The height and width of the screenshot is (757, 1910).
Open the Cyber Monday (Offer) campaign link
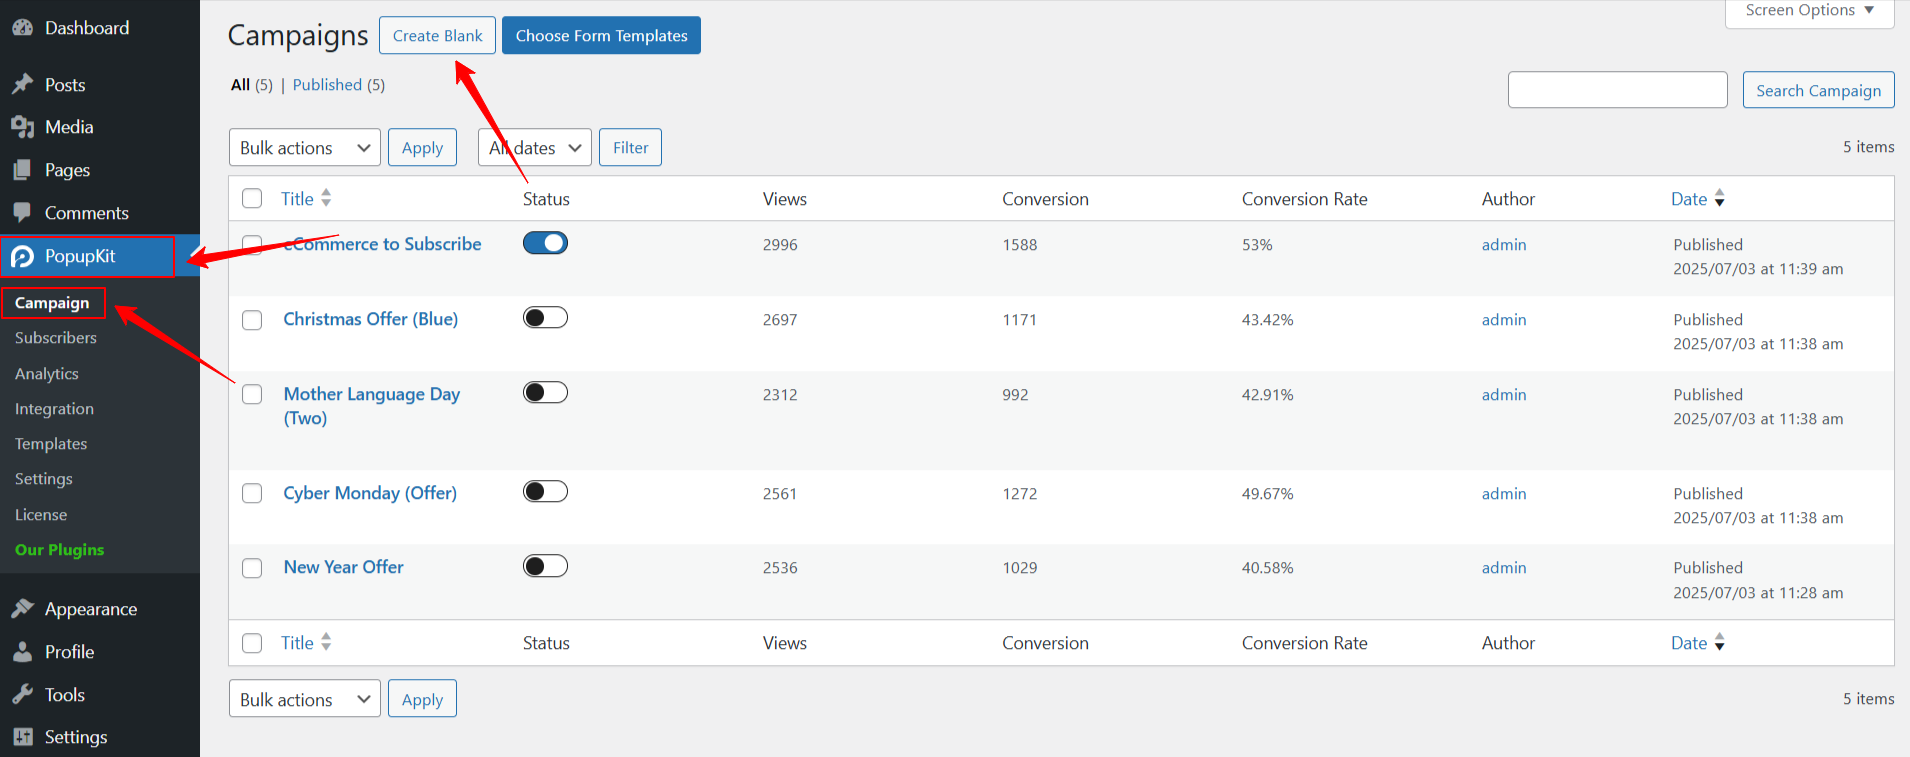coord(370,493)
